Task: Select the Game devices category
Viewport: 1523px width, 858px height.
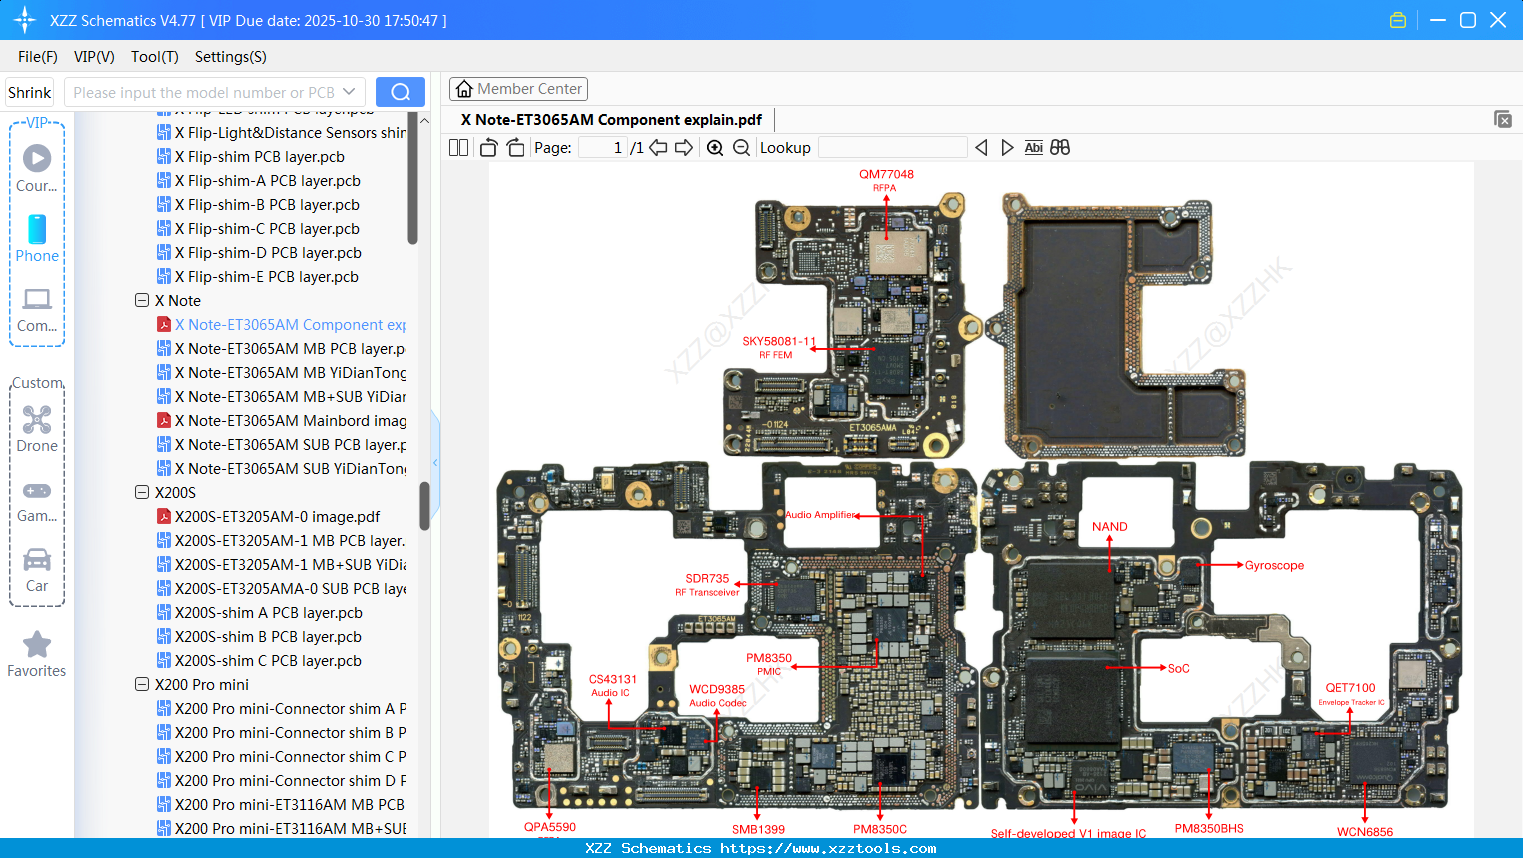Action: pyautogui.click(x=37, y=498)
